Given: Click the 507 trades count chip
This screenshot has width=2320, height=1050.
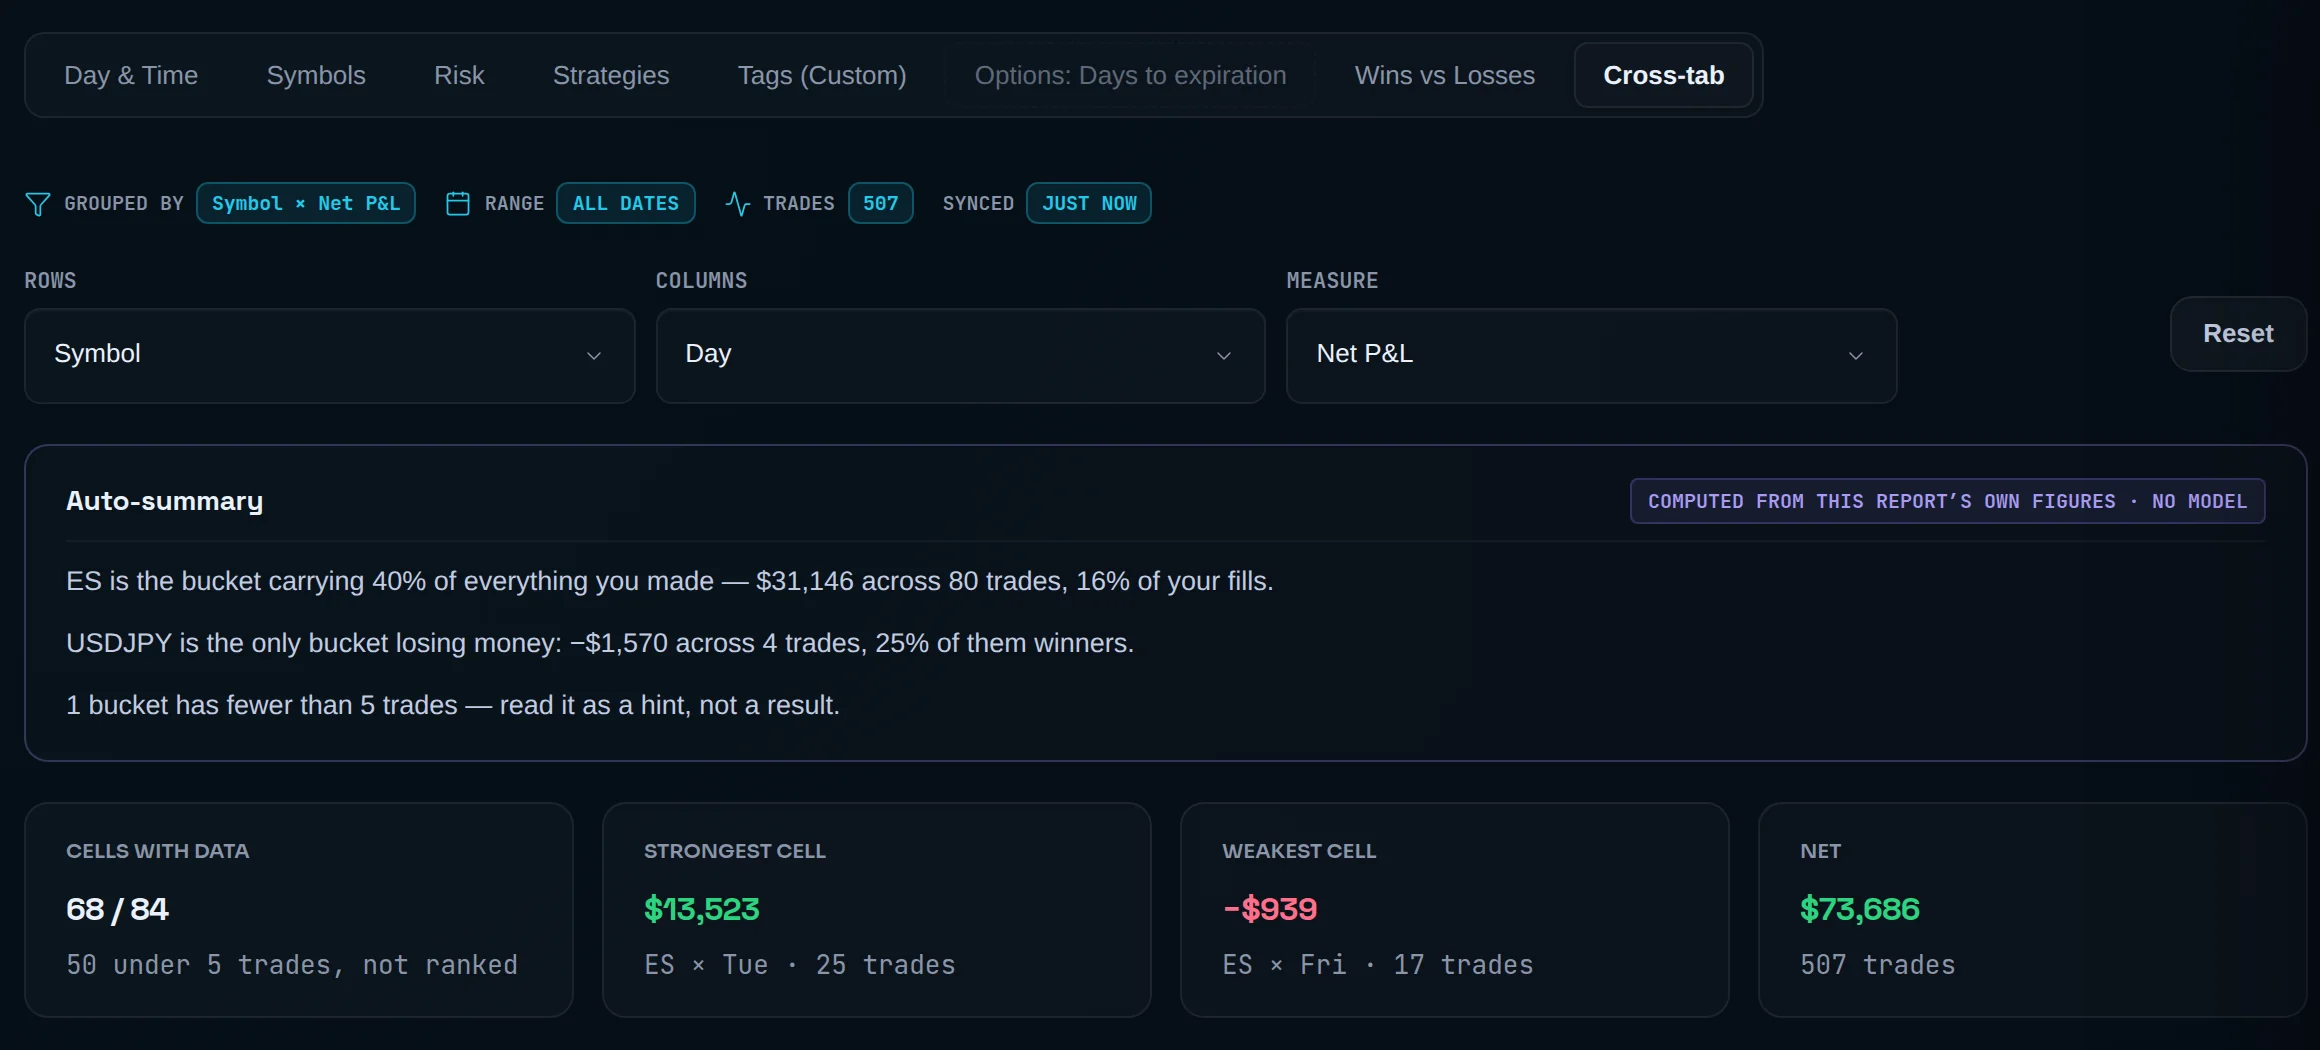Looking at the screenshot, I should pyautogui.click(x=881, y=204).
